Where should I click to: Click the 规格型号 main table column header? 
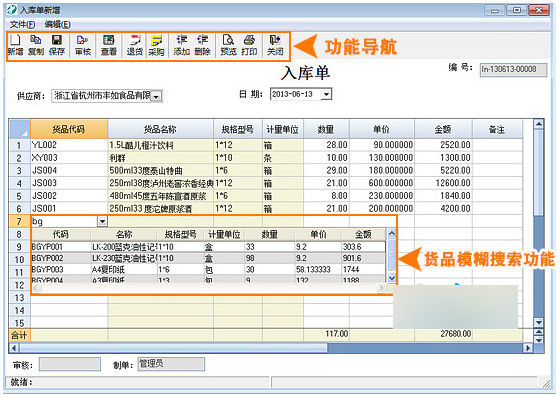click(238, 129)
